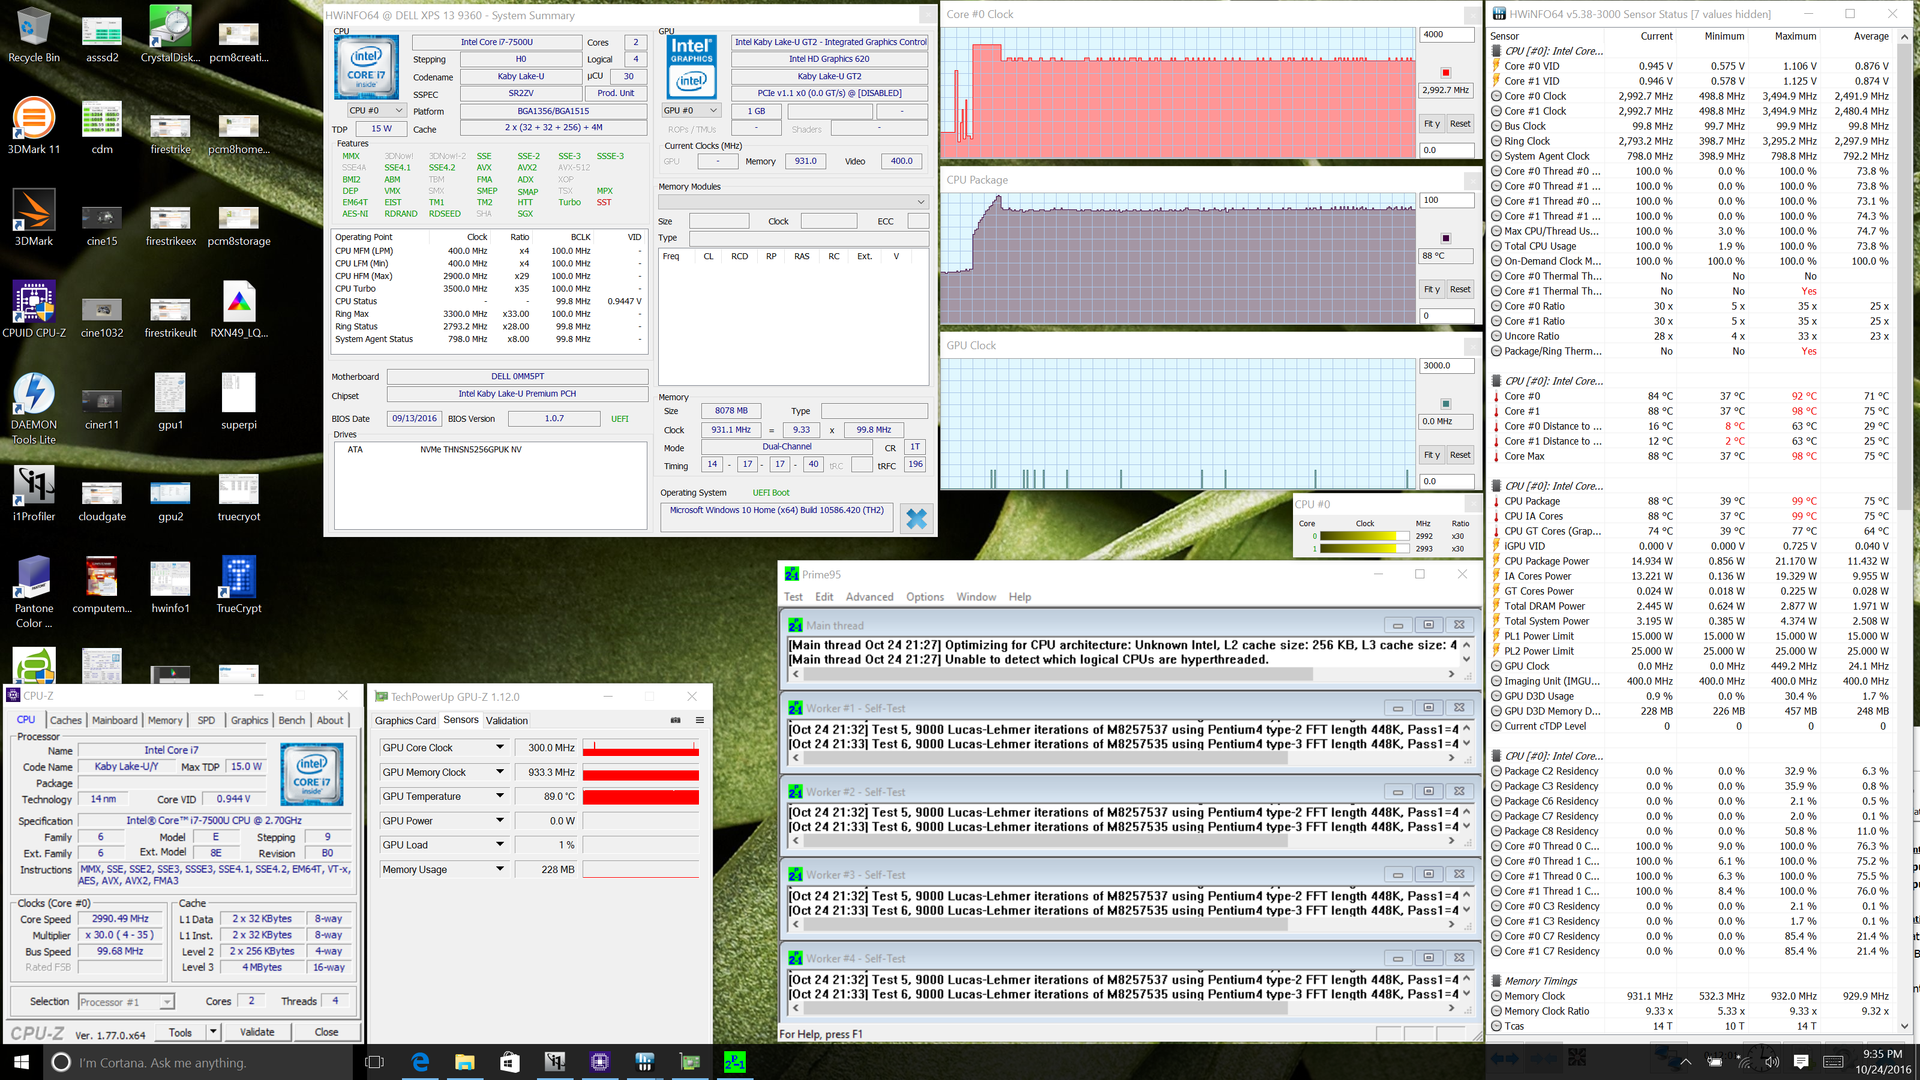Click Fit y on the CPU Package graph
Image resolution: width=1920 pixels, height=1080 pixels.
click(x=1431, y=290)
